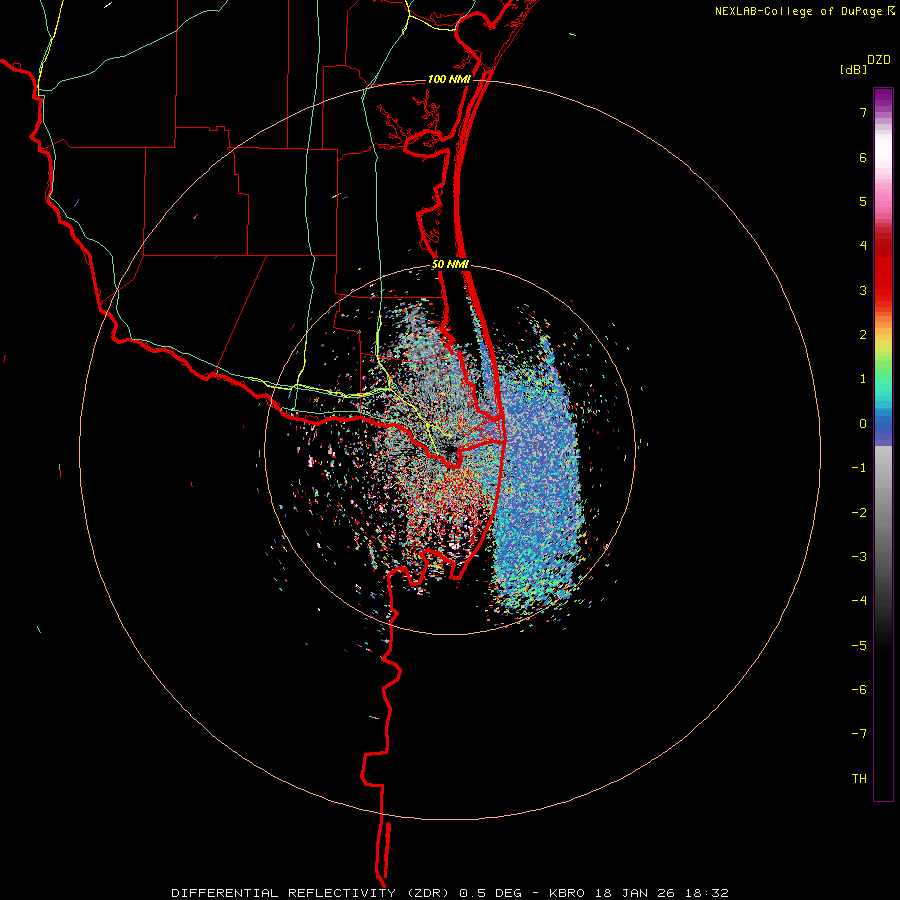Click the 4 value on color scale

863,246
